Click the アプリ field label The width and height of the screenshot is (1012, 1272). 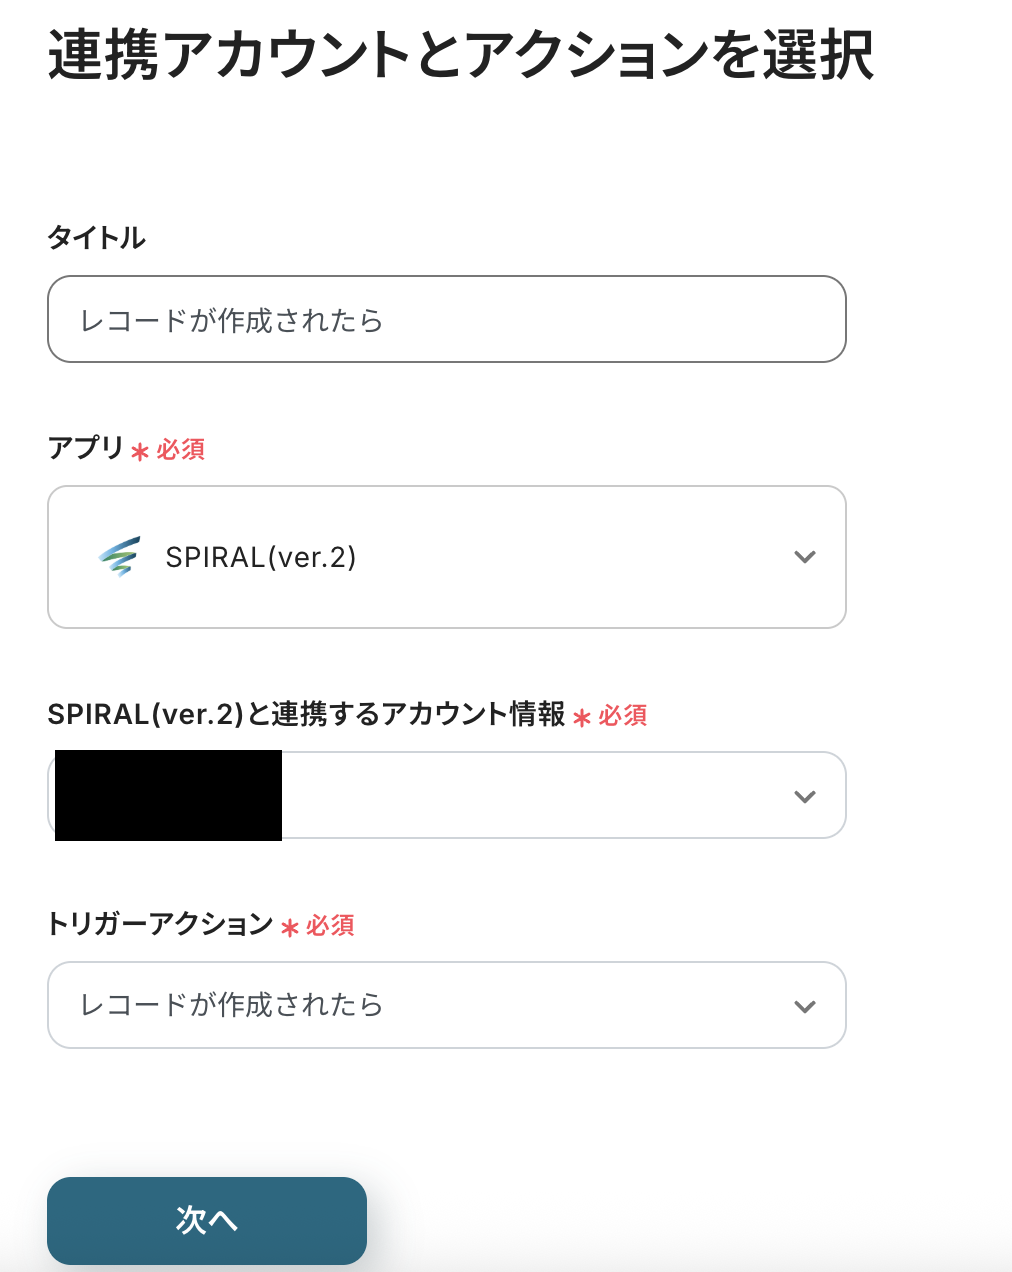tap(86, 448)
